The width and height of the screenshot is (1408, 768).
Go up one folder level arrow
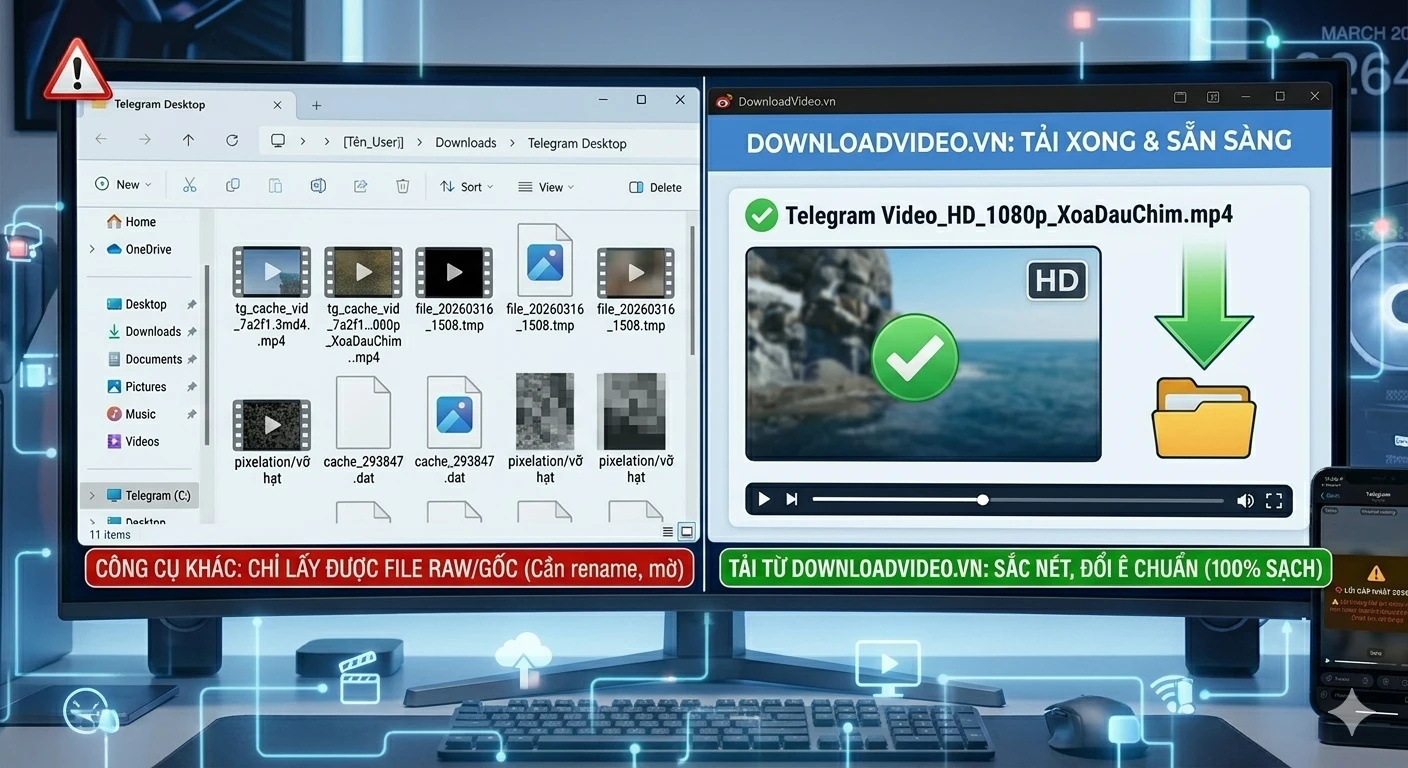coord(188,141)
